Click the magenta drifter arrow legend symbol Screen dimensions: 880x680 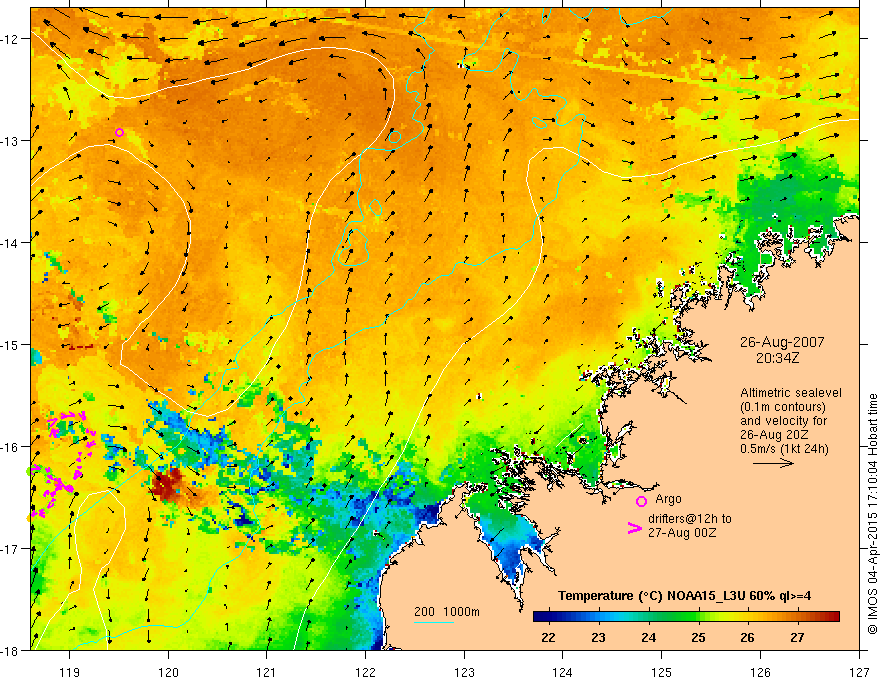(634, 528)
